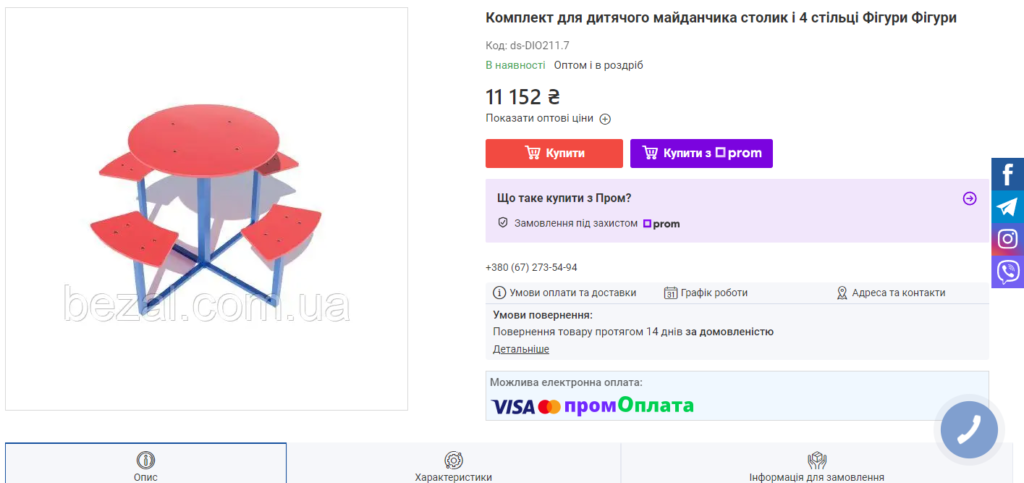This screenshot has height=483, width=1024.
Task: Open the Telegram sidebar icon
Action: click(1008, 207)
